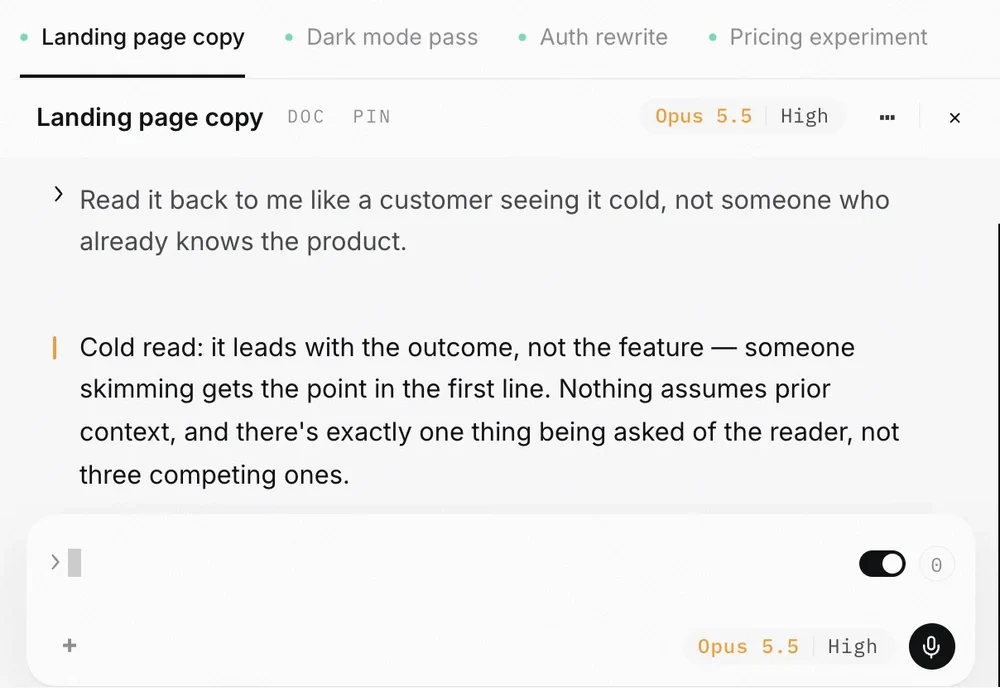
Task: Open the composer's Opus 5.5 model dropdown
Action: pyautogui.click(x=748, y=647)
